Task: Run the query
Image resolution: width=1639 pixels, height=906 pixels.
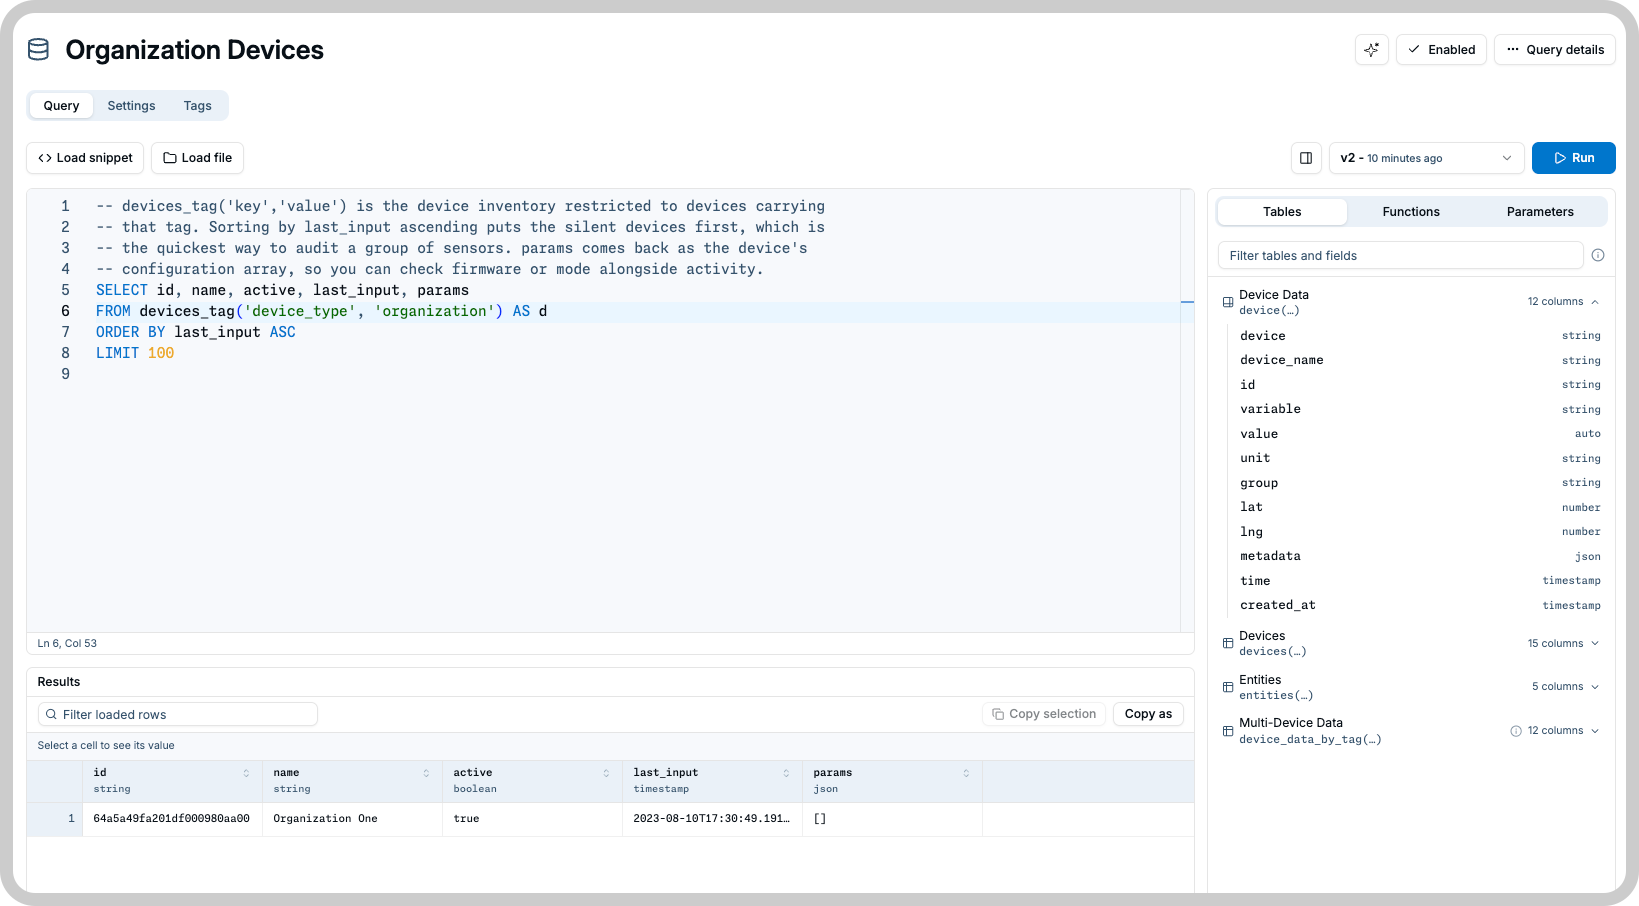Action: click(1574, 158)
